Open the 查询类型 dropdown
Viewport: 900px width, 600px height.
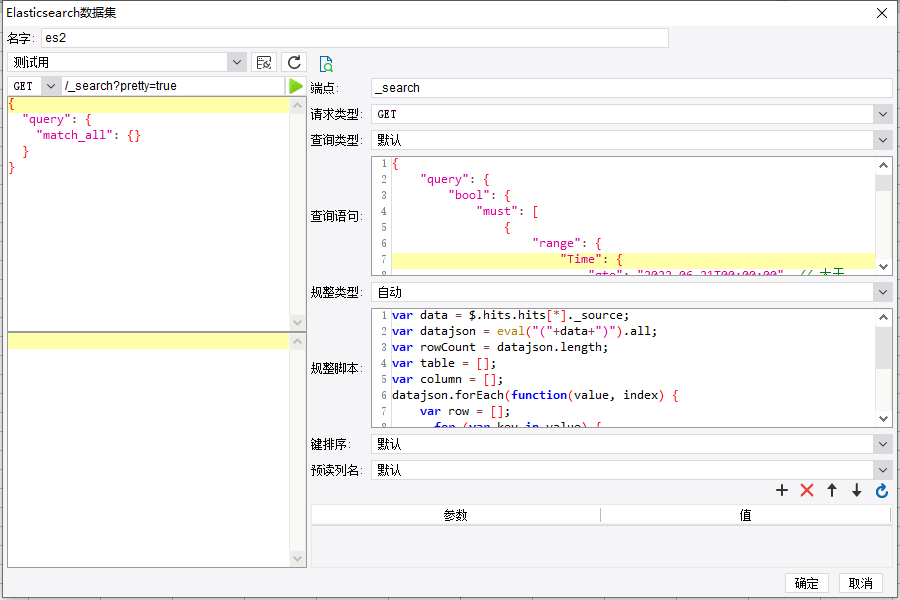coord(883,140)
